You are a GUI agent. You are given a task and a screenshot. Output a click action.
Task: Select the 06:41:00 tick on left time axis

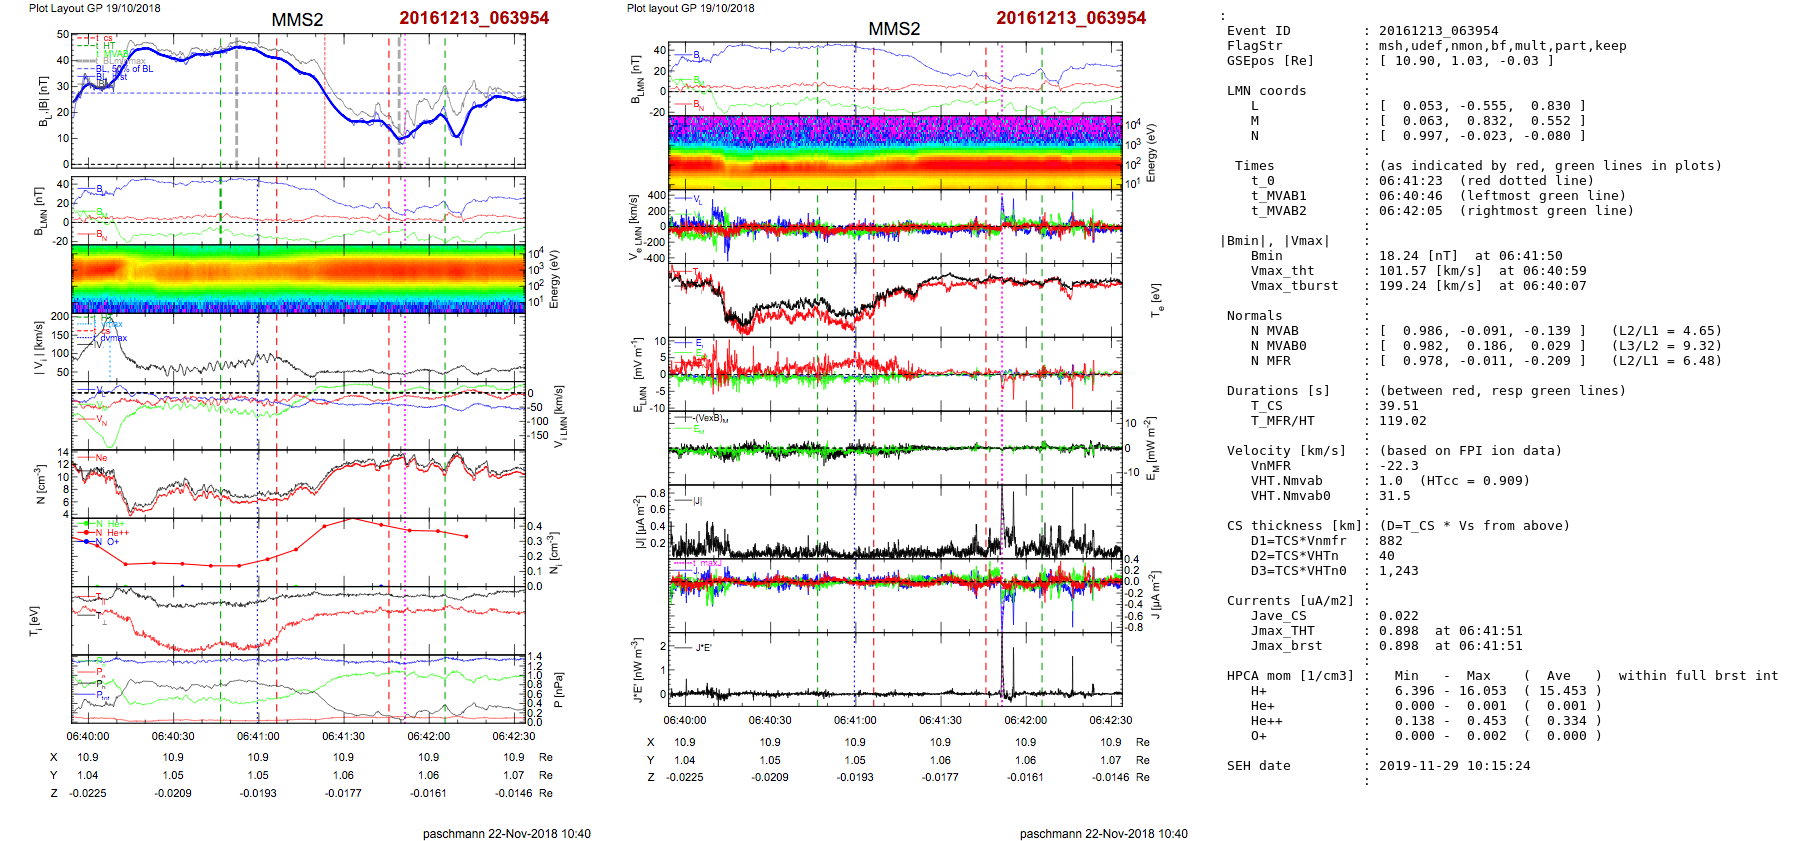(258, 736)
